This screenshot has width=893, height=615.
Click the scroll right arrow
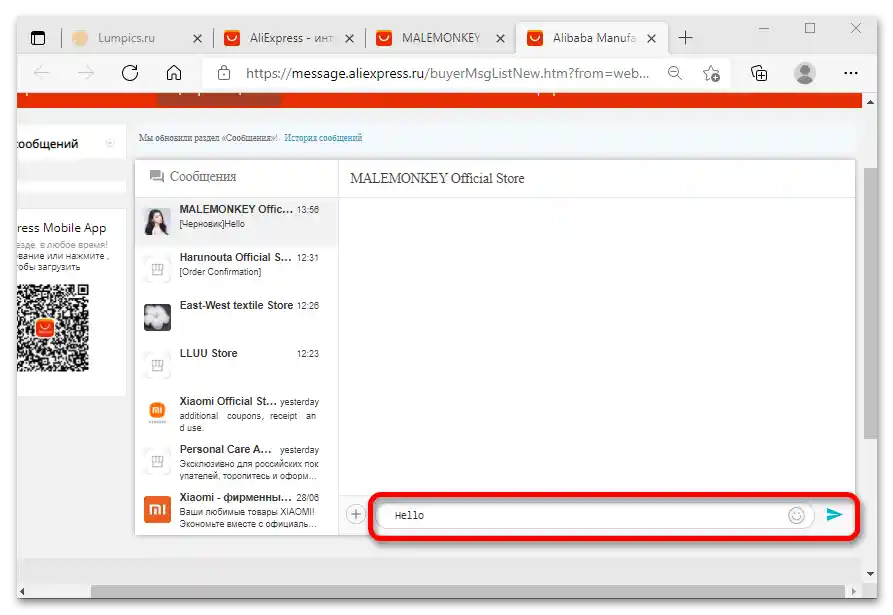click(x=853, y=592)
